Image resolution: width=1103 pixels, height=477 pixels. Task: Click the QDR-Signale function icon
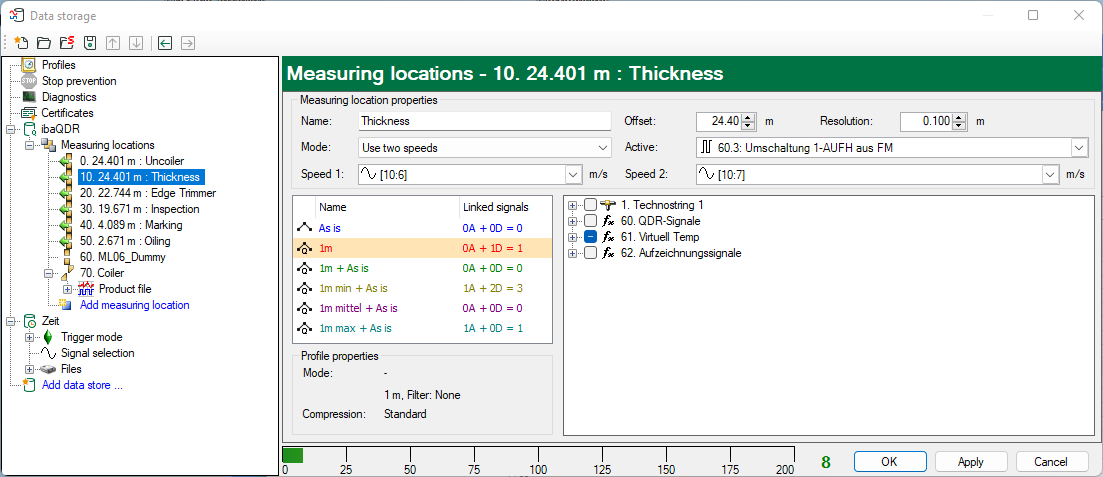pos(609,221)
